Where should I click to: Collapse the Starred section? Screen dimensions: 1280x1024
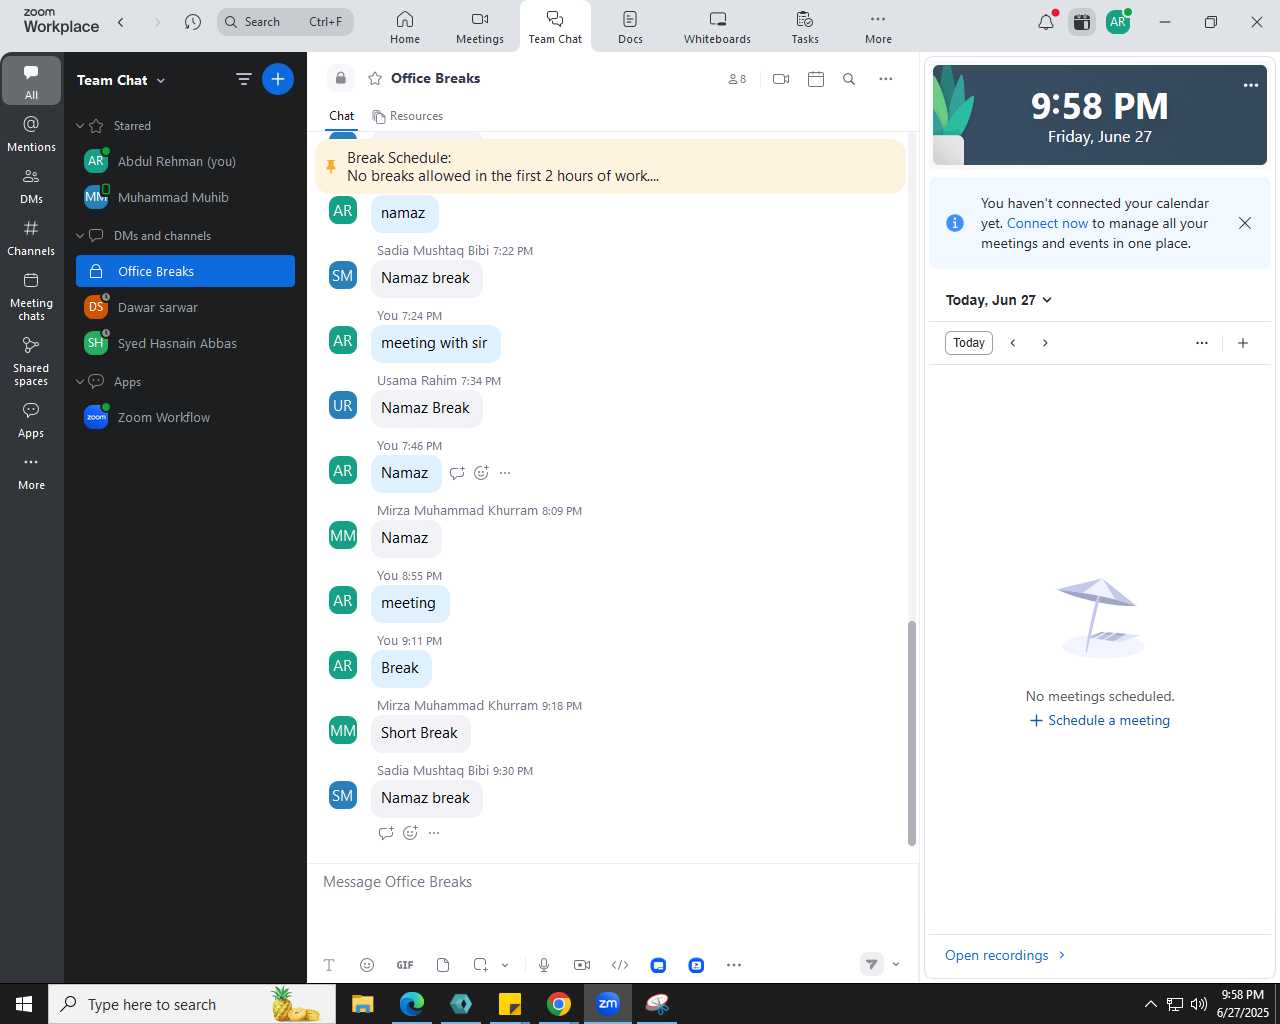(80, 126)
